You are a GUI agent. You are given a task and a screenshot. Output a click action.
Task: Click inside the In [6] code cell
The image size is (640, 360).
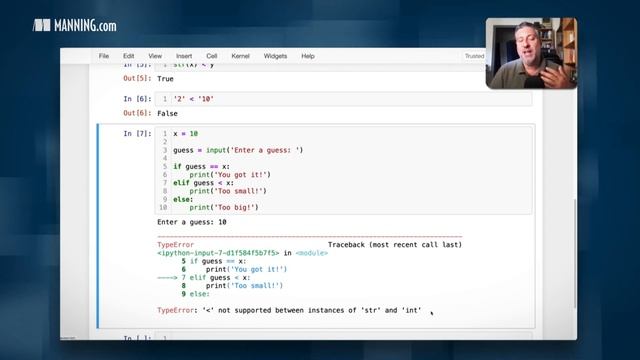[x=344, y=99]
